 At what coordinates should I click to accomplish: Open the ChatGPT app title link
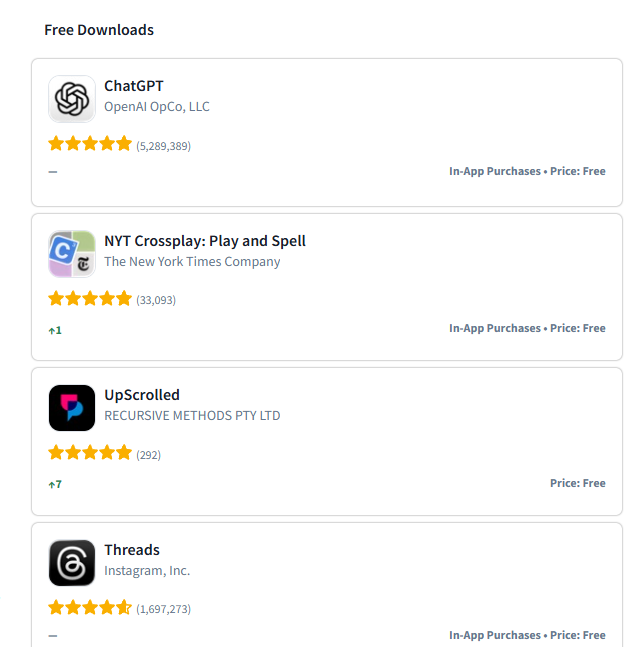pyautogui.click(x=133, y=86)
